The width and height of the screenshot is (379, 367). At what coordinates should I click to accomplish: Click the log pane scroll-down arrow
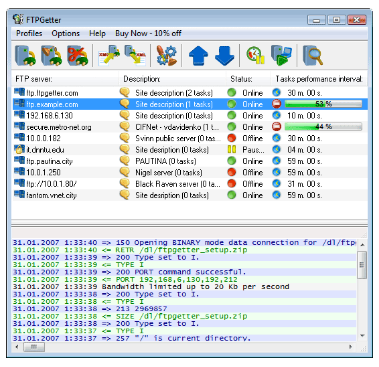tap(362, 336)
